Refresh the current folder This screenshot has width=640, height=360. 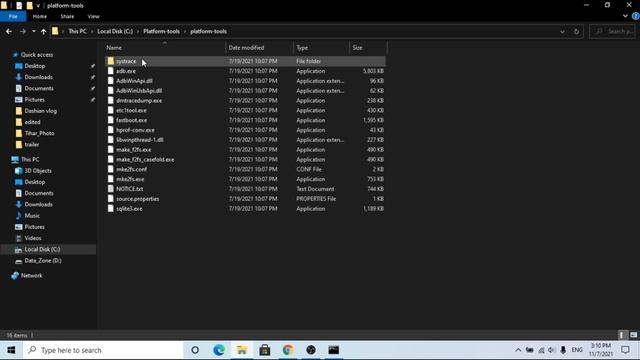[576, 31]
